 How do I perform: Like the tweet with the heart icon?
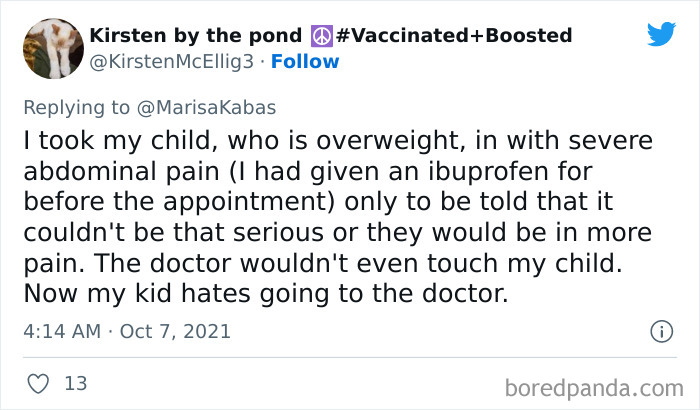pos(37,382)
